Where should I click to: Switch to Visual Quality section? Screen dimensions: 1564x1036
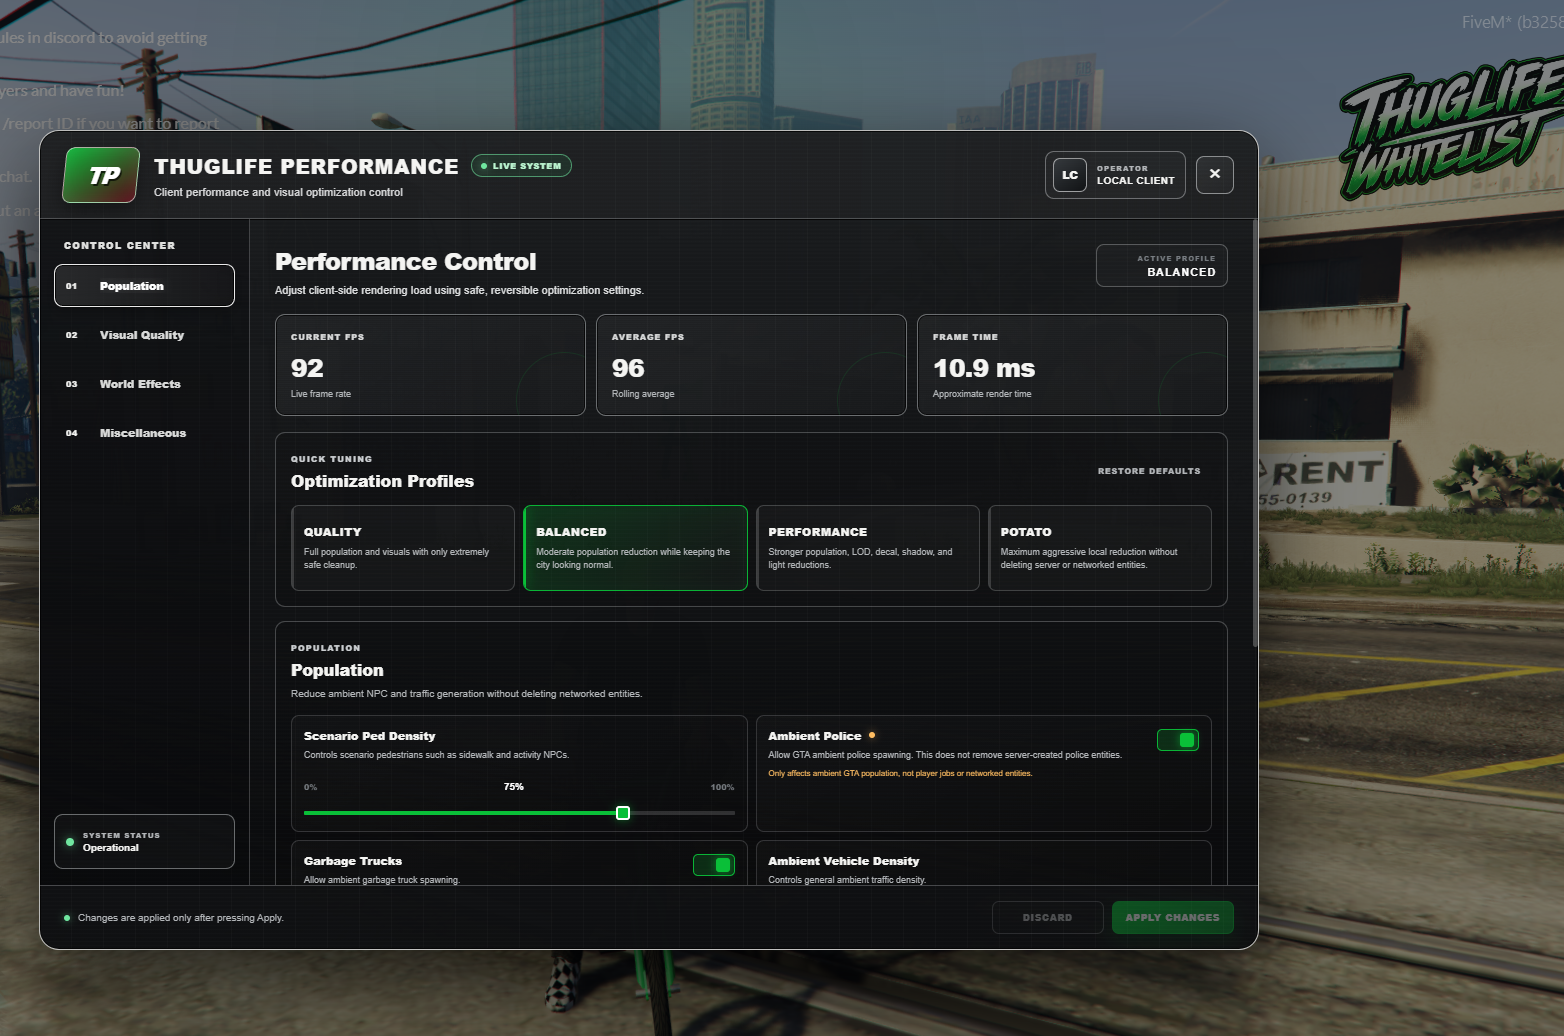(144, 335)
